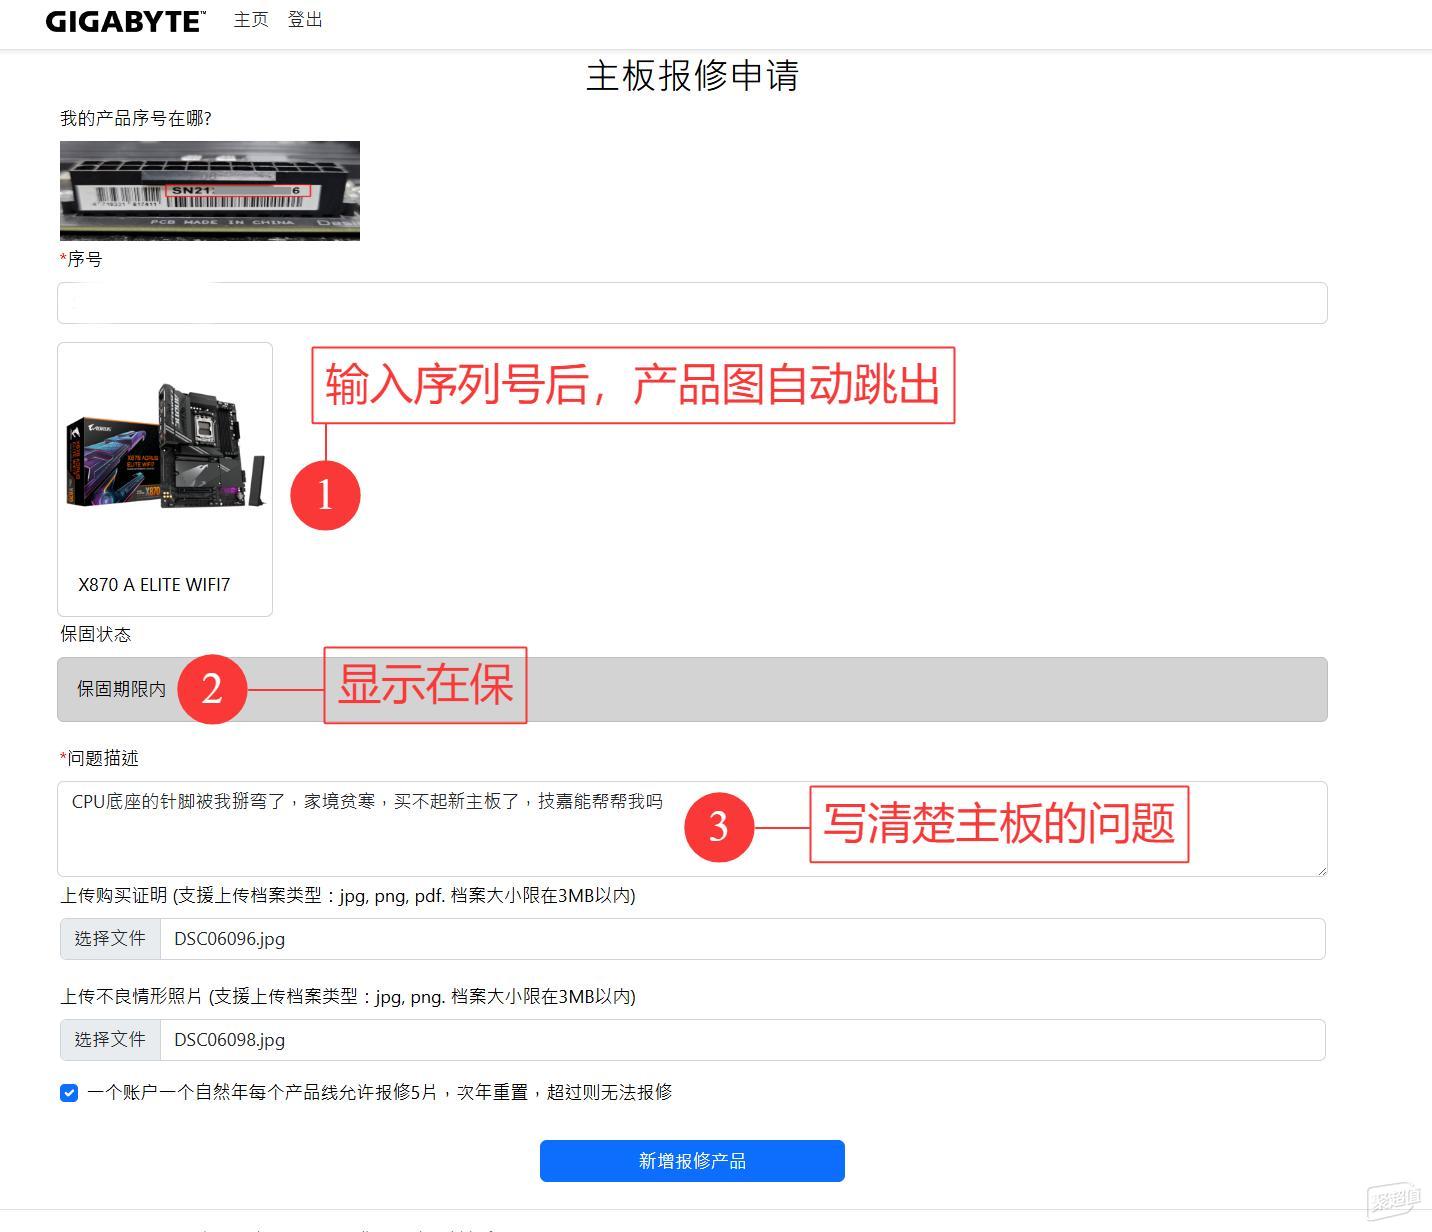This screenshot has width=1432, height=1232.
Task: Toggle the 5-repairs-per-year agreement checkbox
Action: point(69,1093)
